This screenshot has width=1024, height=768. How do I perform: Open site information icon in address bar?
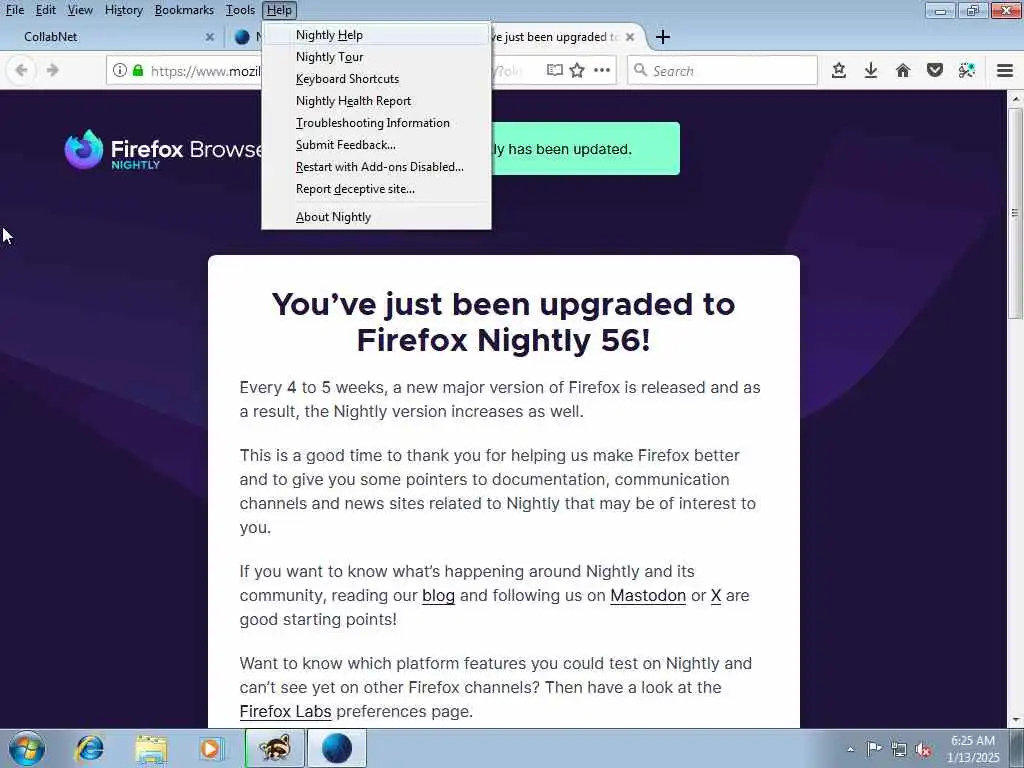coord(120,71)
